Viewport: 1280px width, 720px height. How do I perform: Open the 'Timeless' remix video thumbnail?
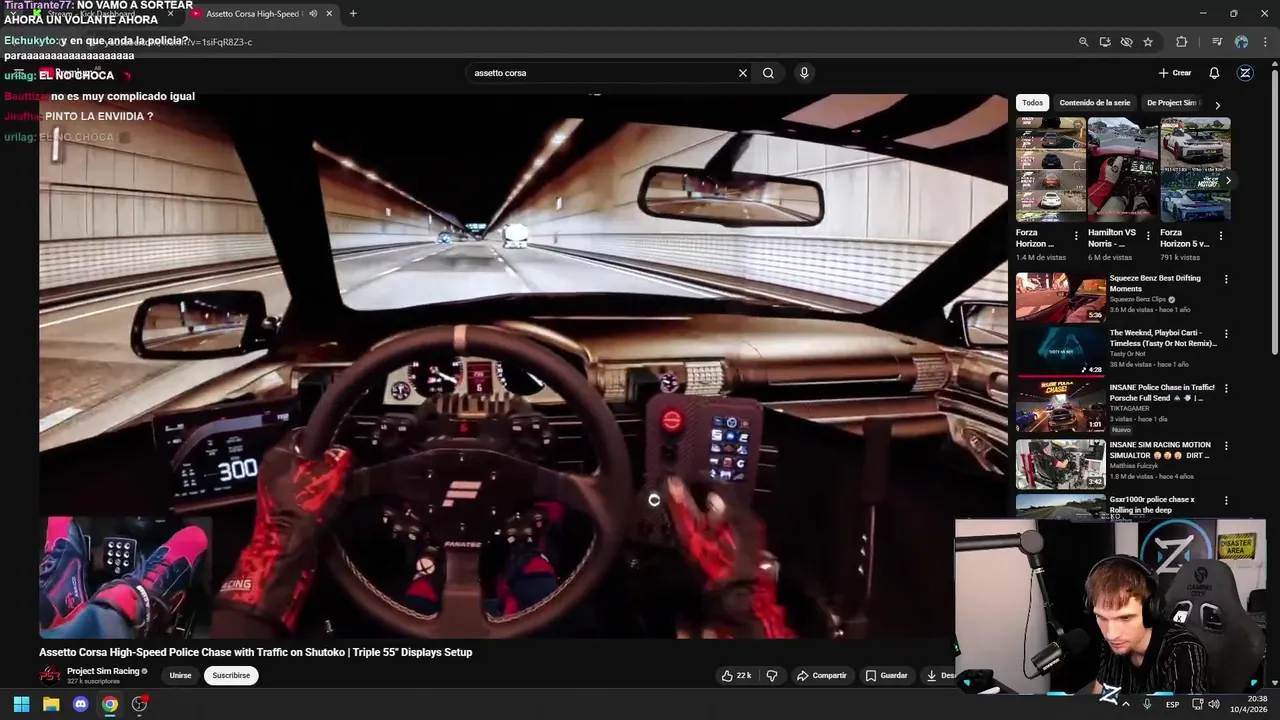click(1060, 352)
